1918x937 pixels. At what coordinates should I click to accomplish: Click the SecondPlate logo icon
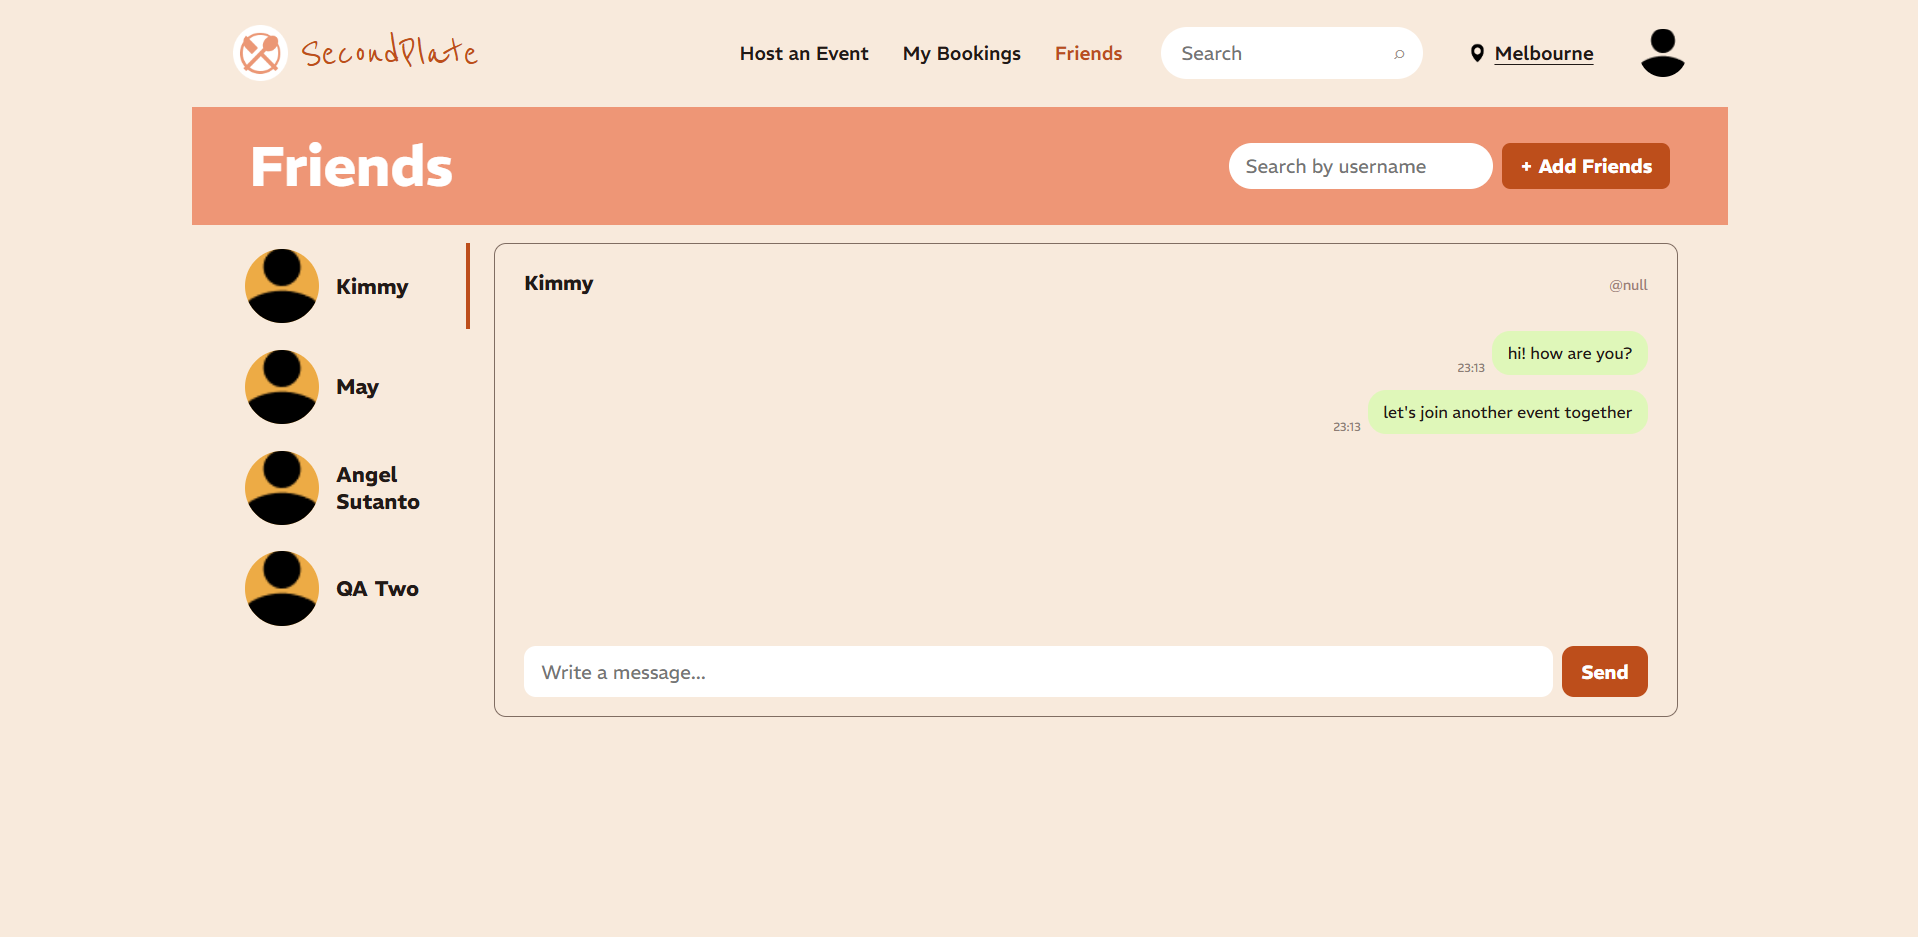(x=260, y=53)
